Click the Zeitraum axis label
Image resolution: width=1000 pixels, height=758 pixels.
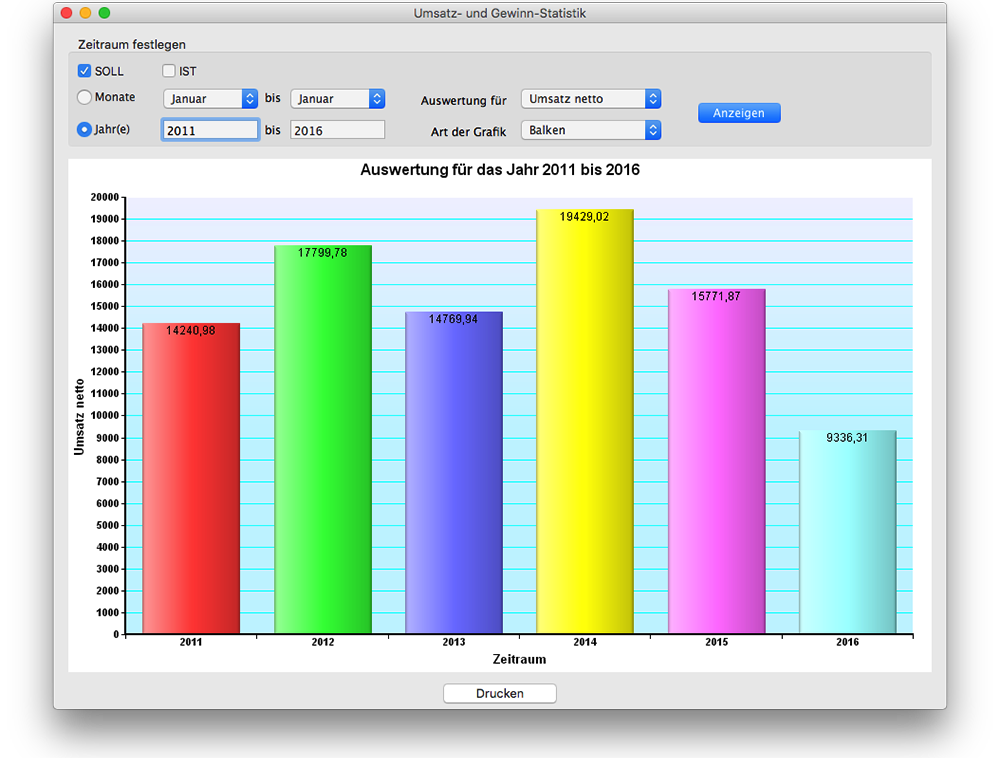tap(519, 659)
